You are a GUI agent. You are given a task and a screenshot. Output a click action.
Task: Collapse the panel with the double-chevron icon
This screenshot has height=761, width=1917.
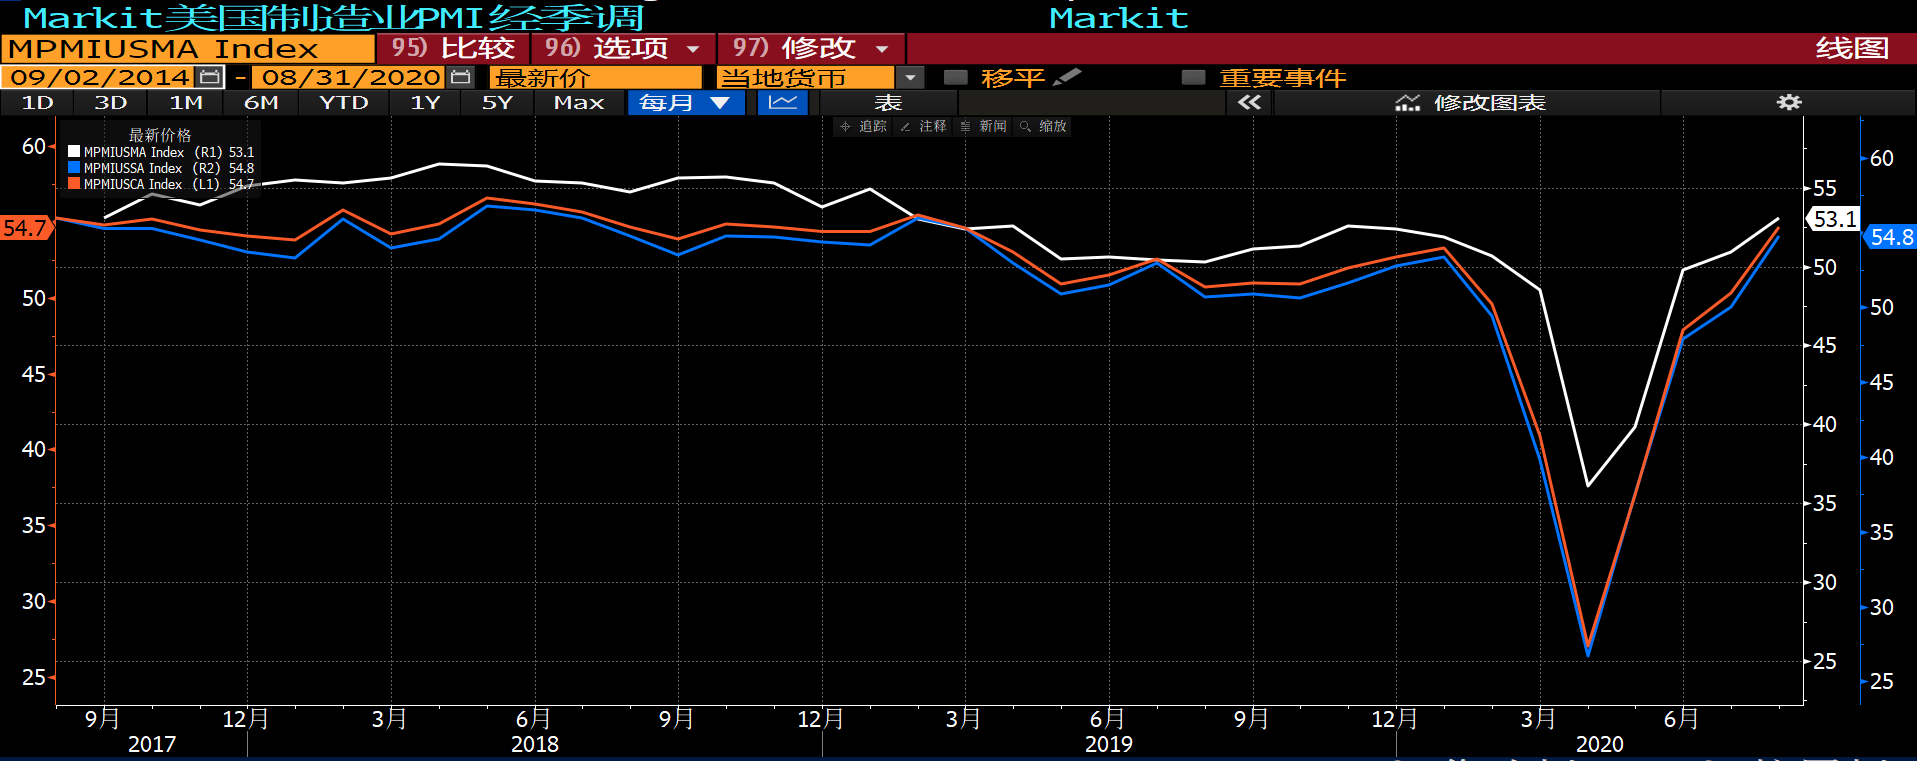(x=1250, y=102)
